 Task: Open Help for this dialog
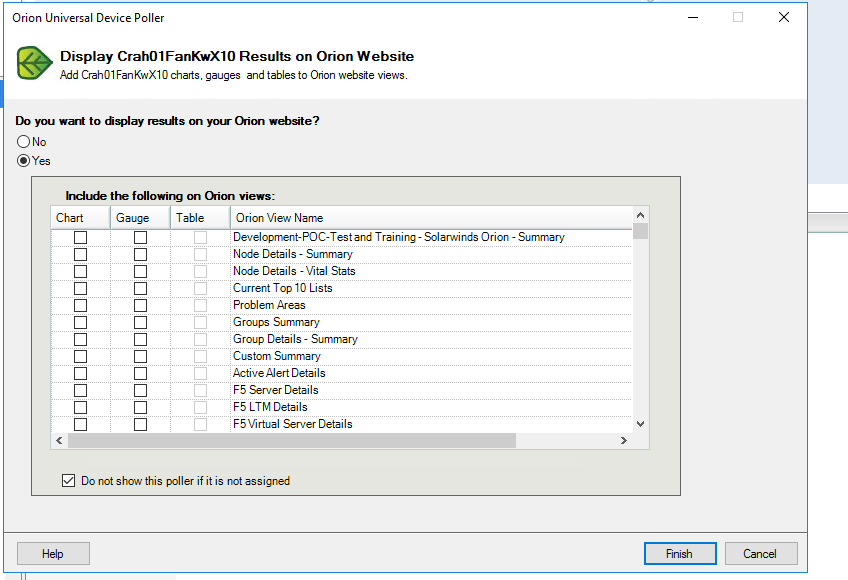pos(53,553)
